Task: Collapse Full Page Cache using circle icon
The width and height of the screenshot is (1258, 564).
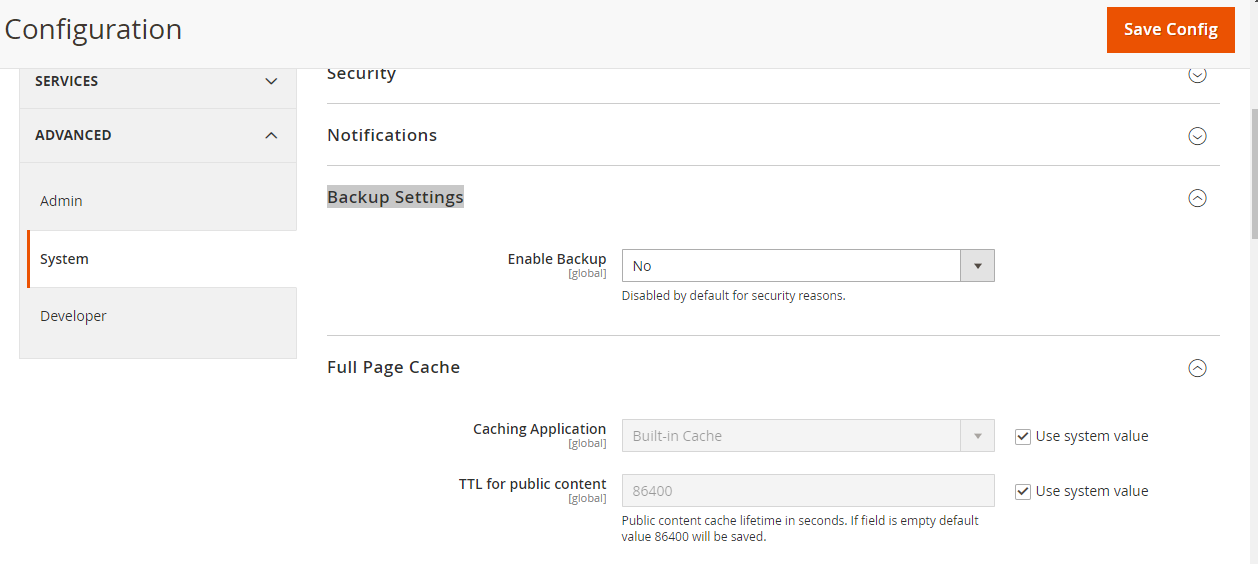Action: (x=1197, y=368)
